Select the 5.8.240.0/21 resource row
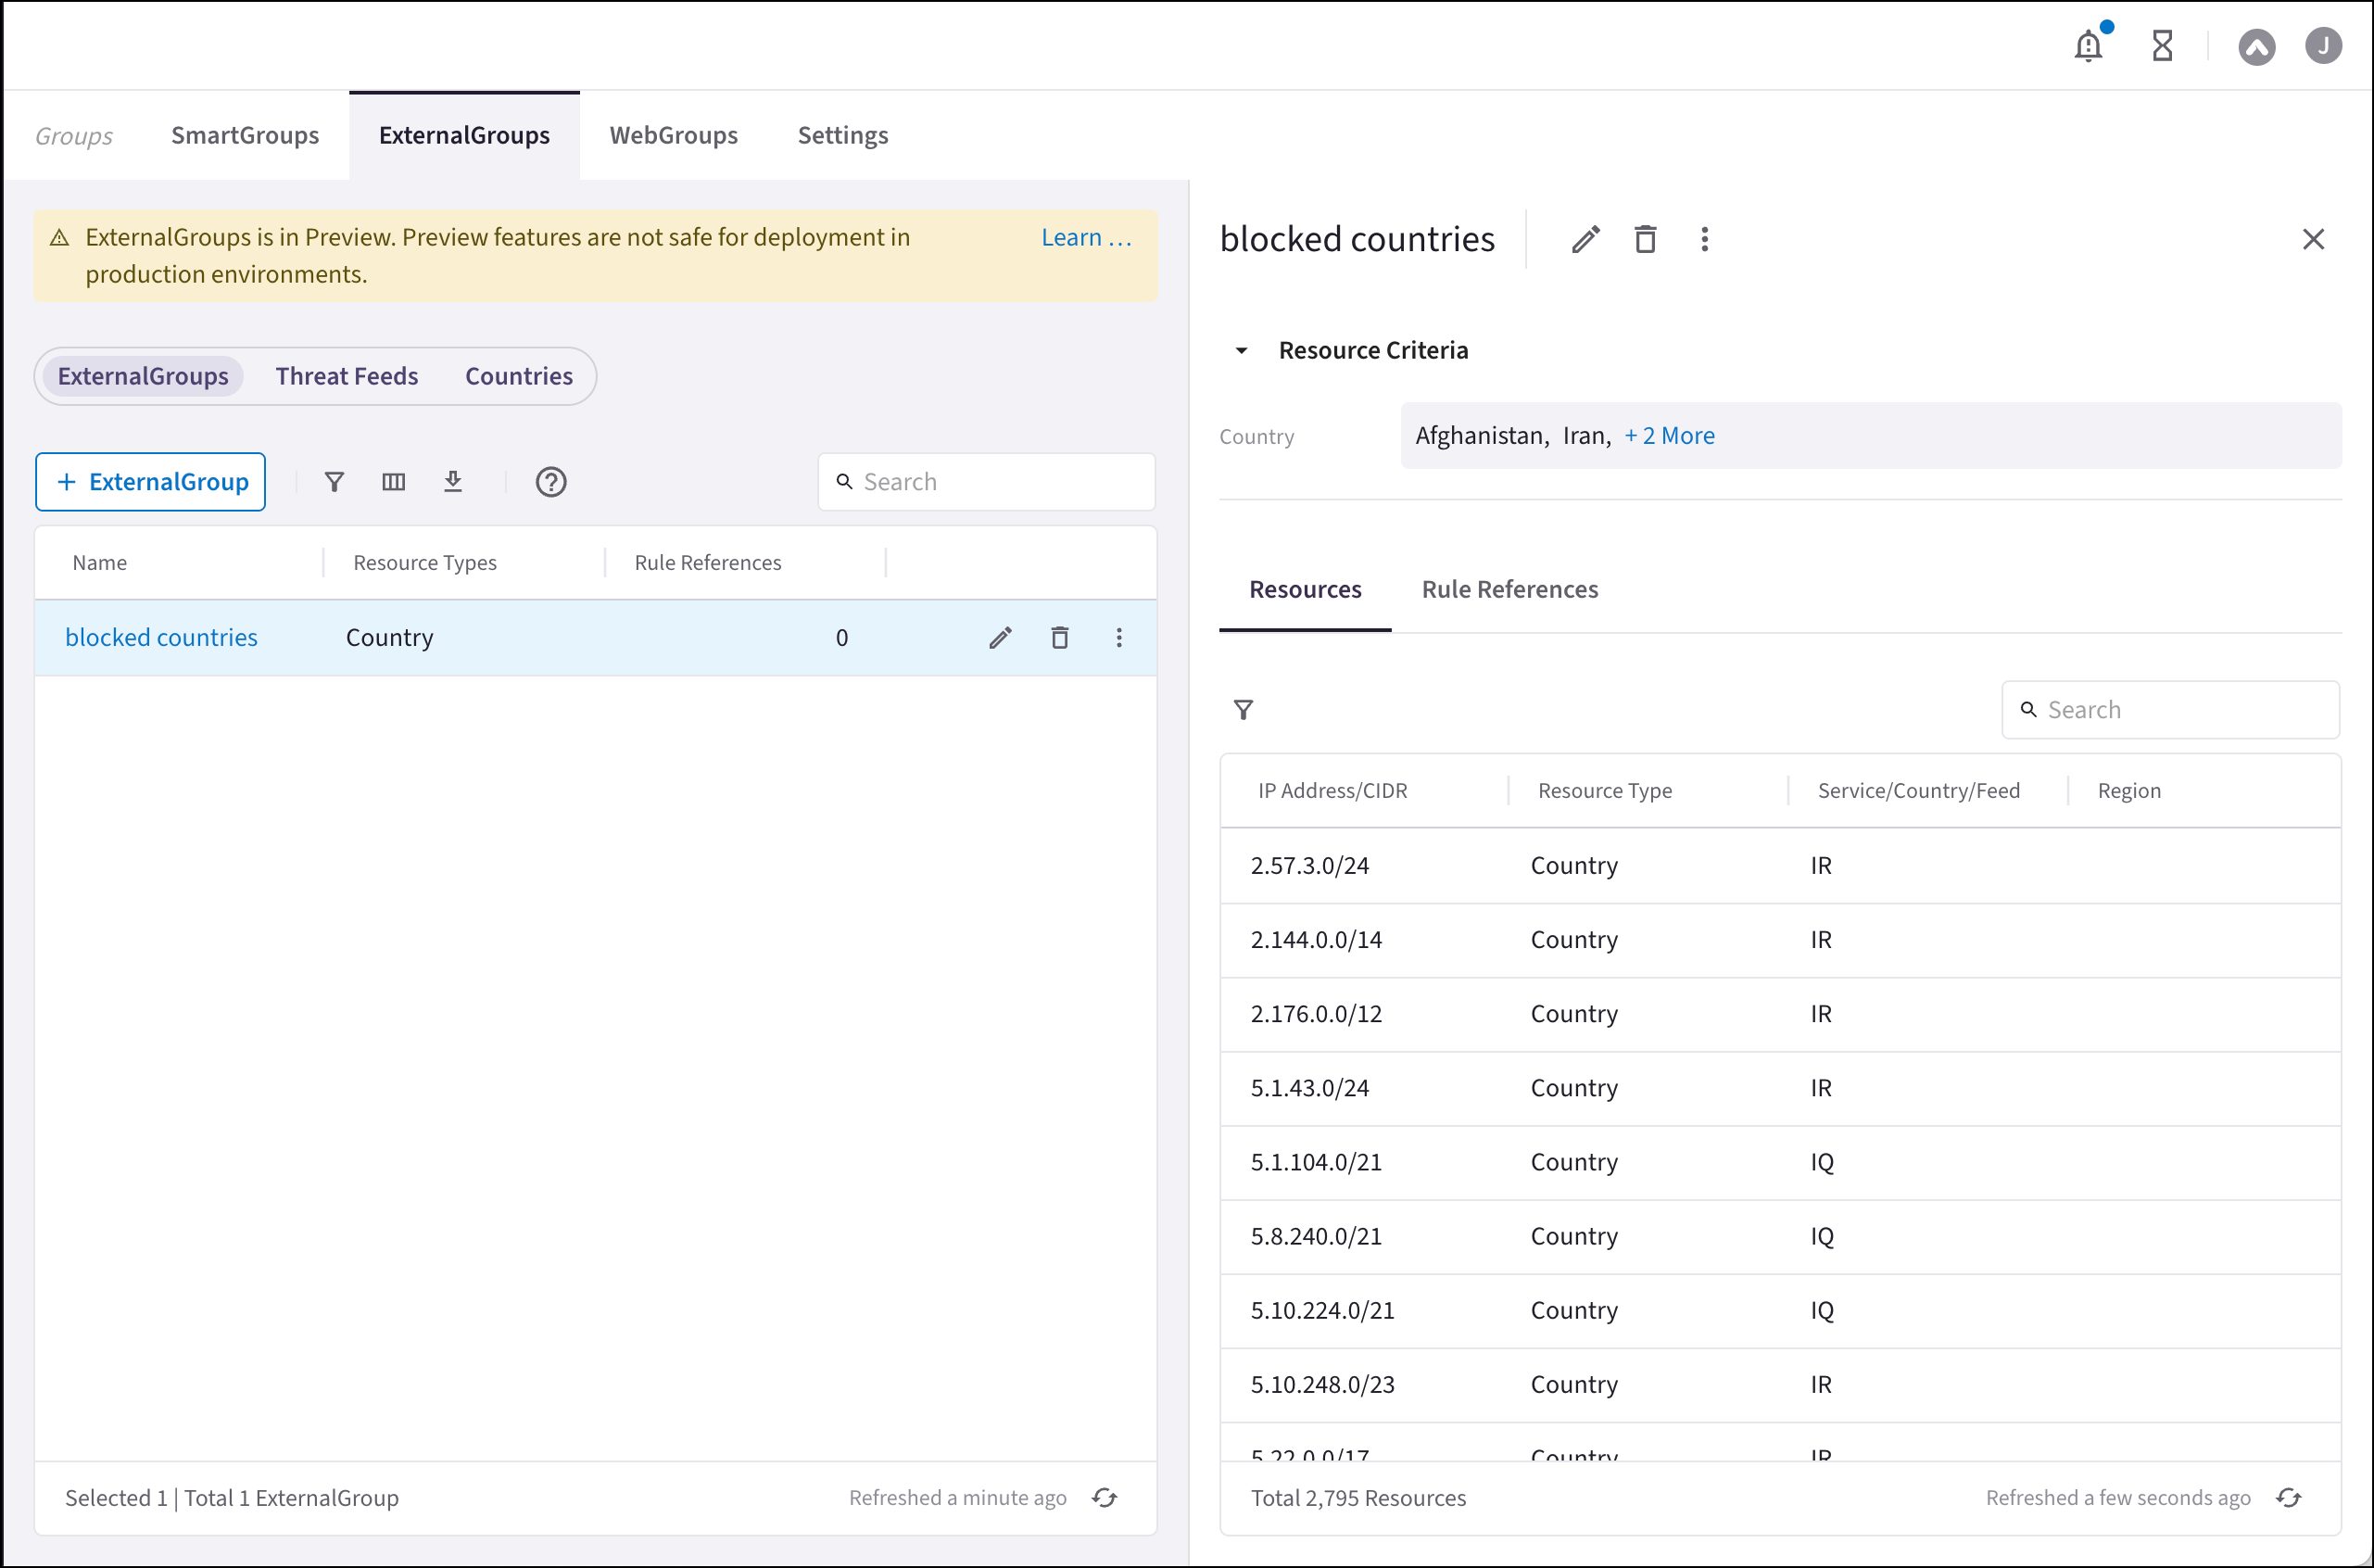Screen dimensions: 2374x1568 tap(1780, 1236)
